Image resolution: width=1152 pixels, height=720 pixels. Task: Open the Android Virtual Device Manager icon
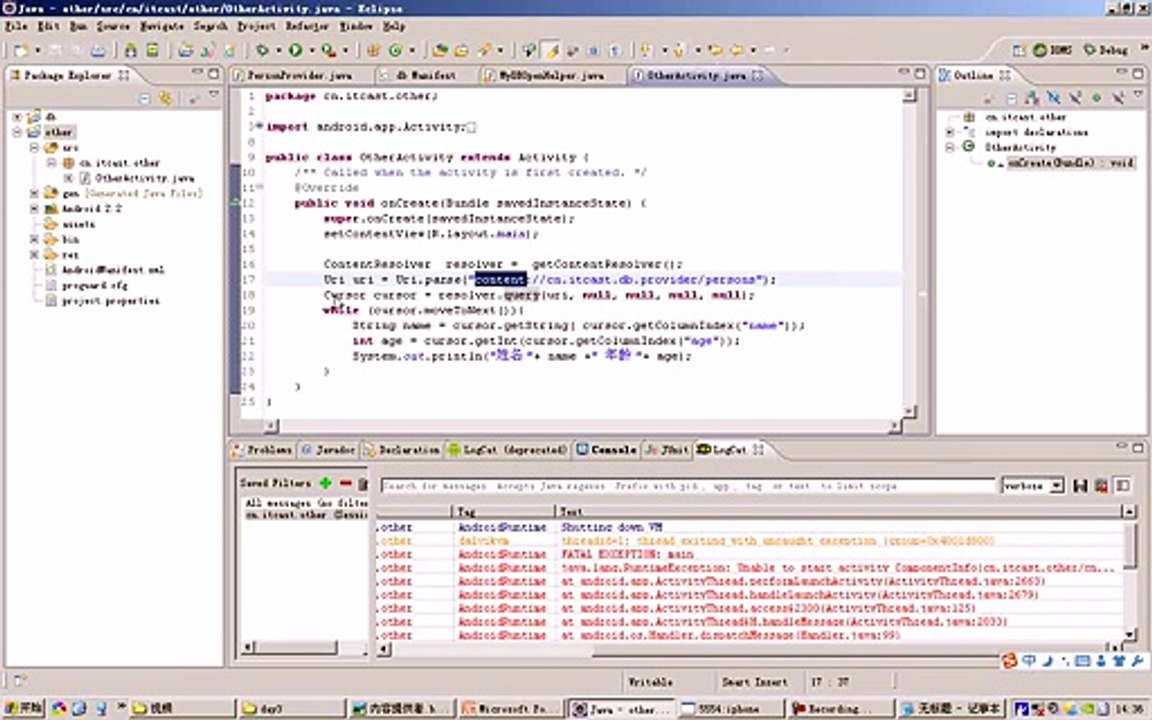point(152,50)
